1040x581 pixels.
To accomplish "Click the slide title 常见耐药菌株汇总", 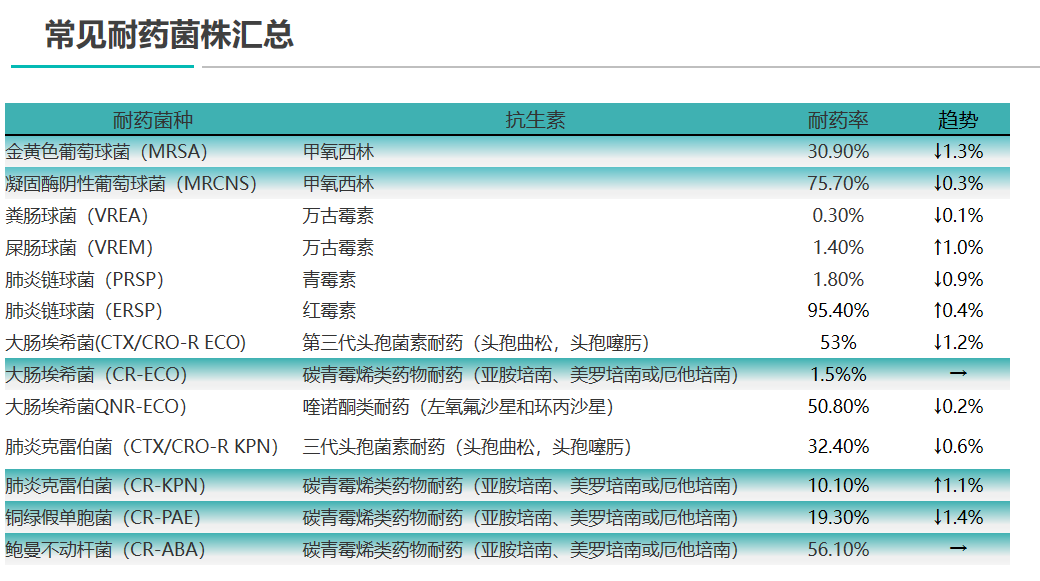I will pos(169,35).
